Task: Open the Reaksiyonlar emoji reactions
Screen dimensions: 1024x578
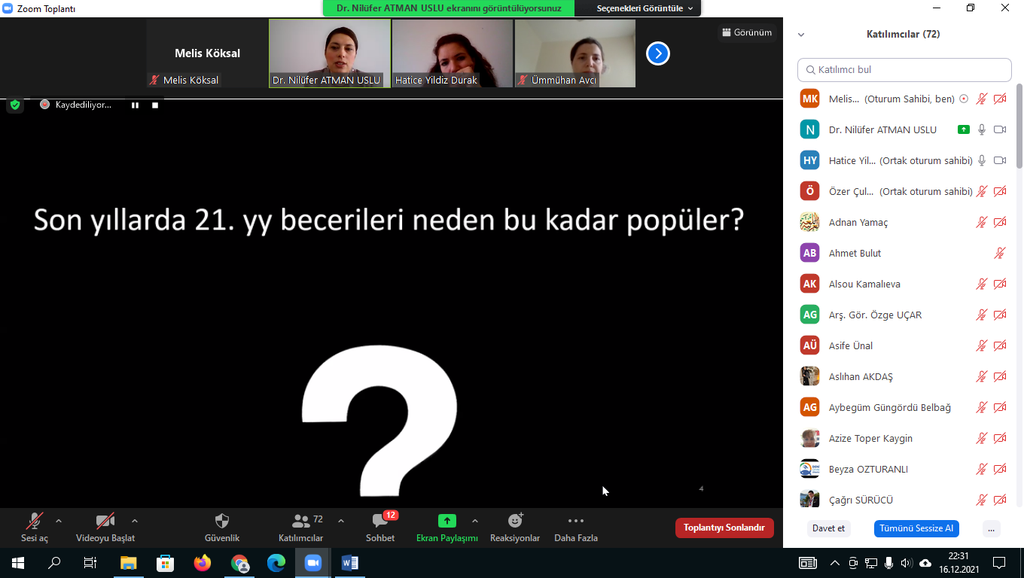Action: tap(515, 521)
